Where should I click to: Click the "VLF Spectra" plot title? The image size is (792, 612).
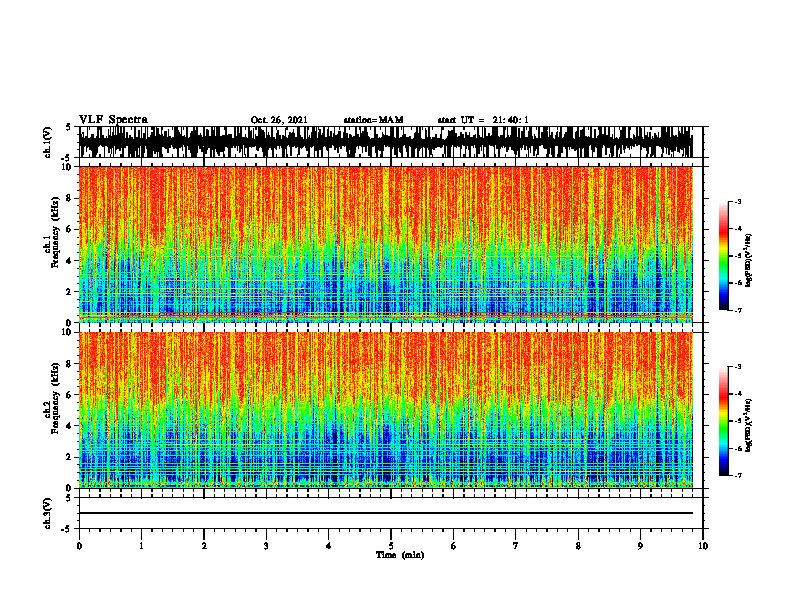tap(113, 120)
